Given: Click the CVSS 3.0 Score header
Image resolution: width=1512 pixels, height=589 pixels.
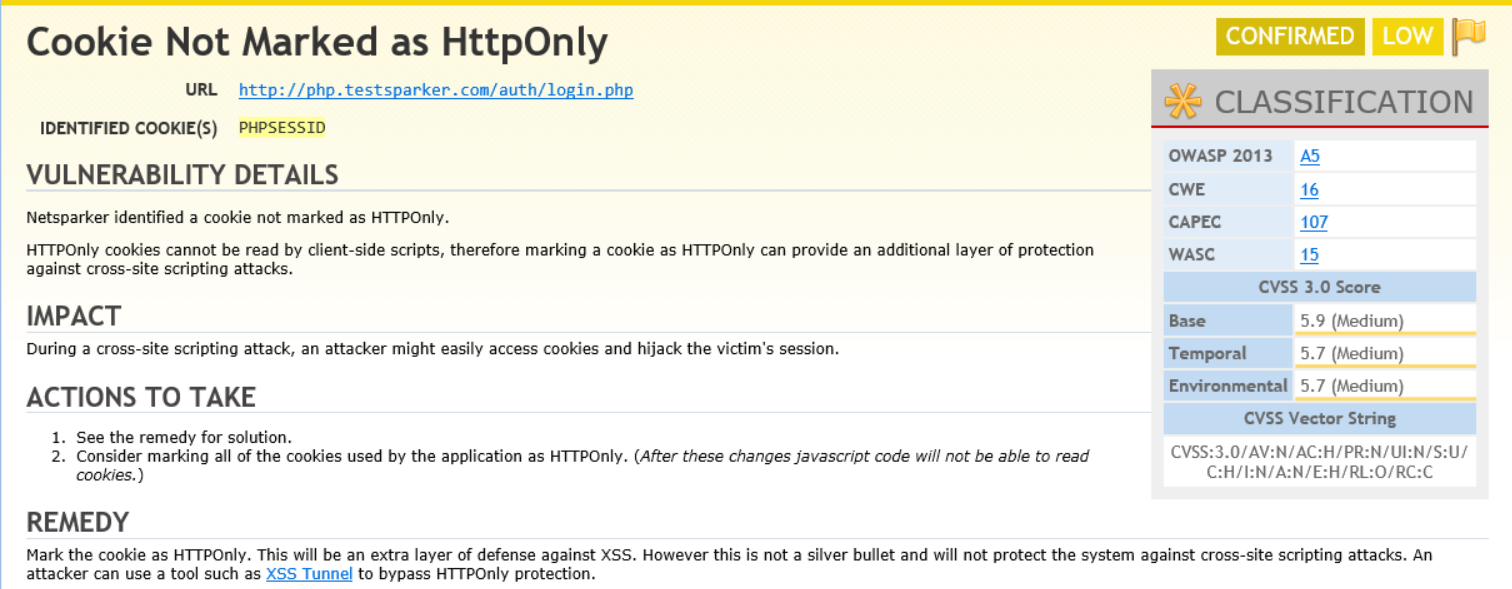Looking at the screenshot, I should click(1319, 287).
